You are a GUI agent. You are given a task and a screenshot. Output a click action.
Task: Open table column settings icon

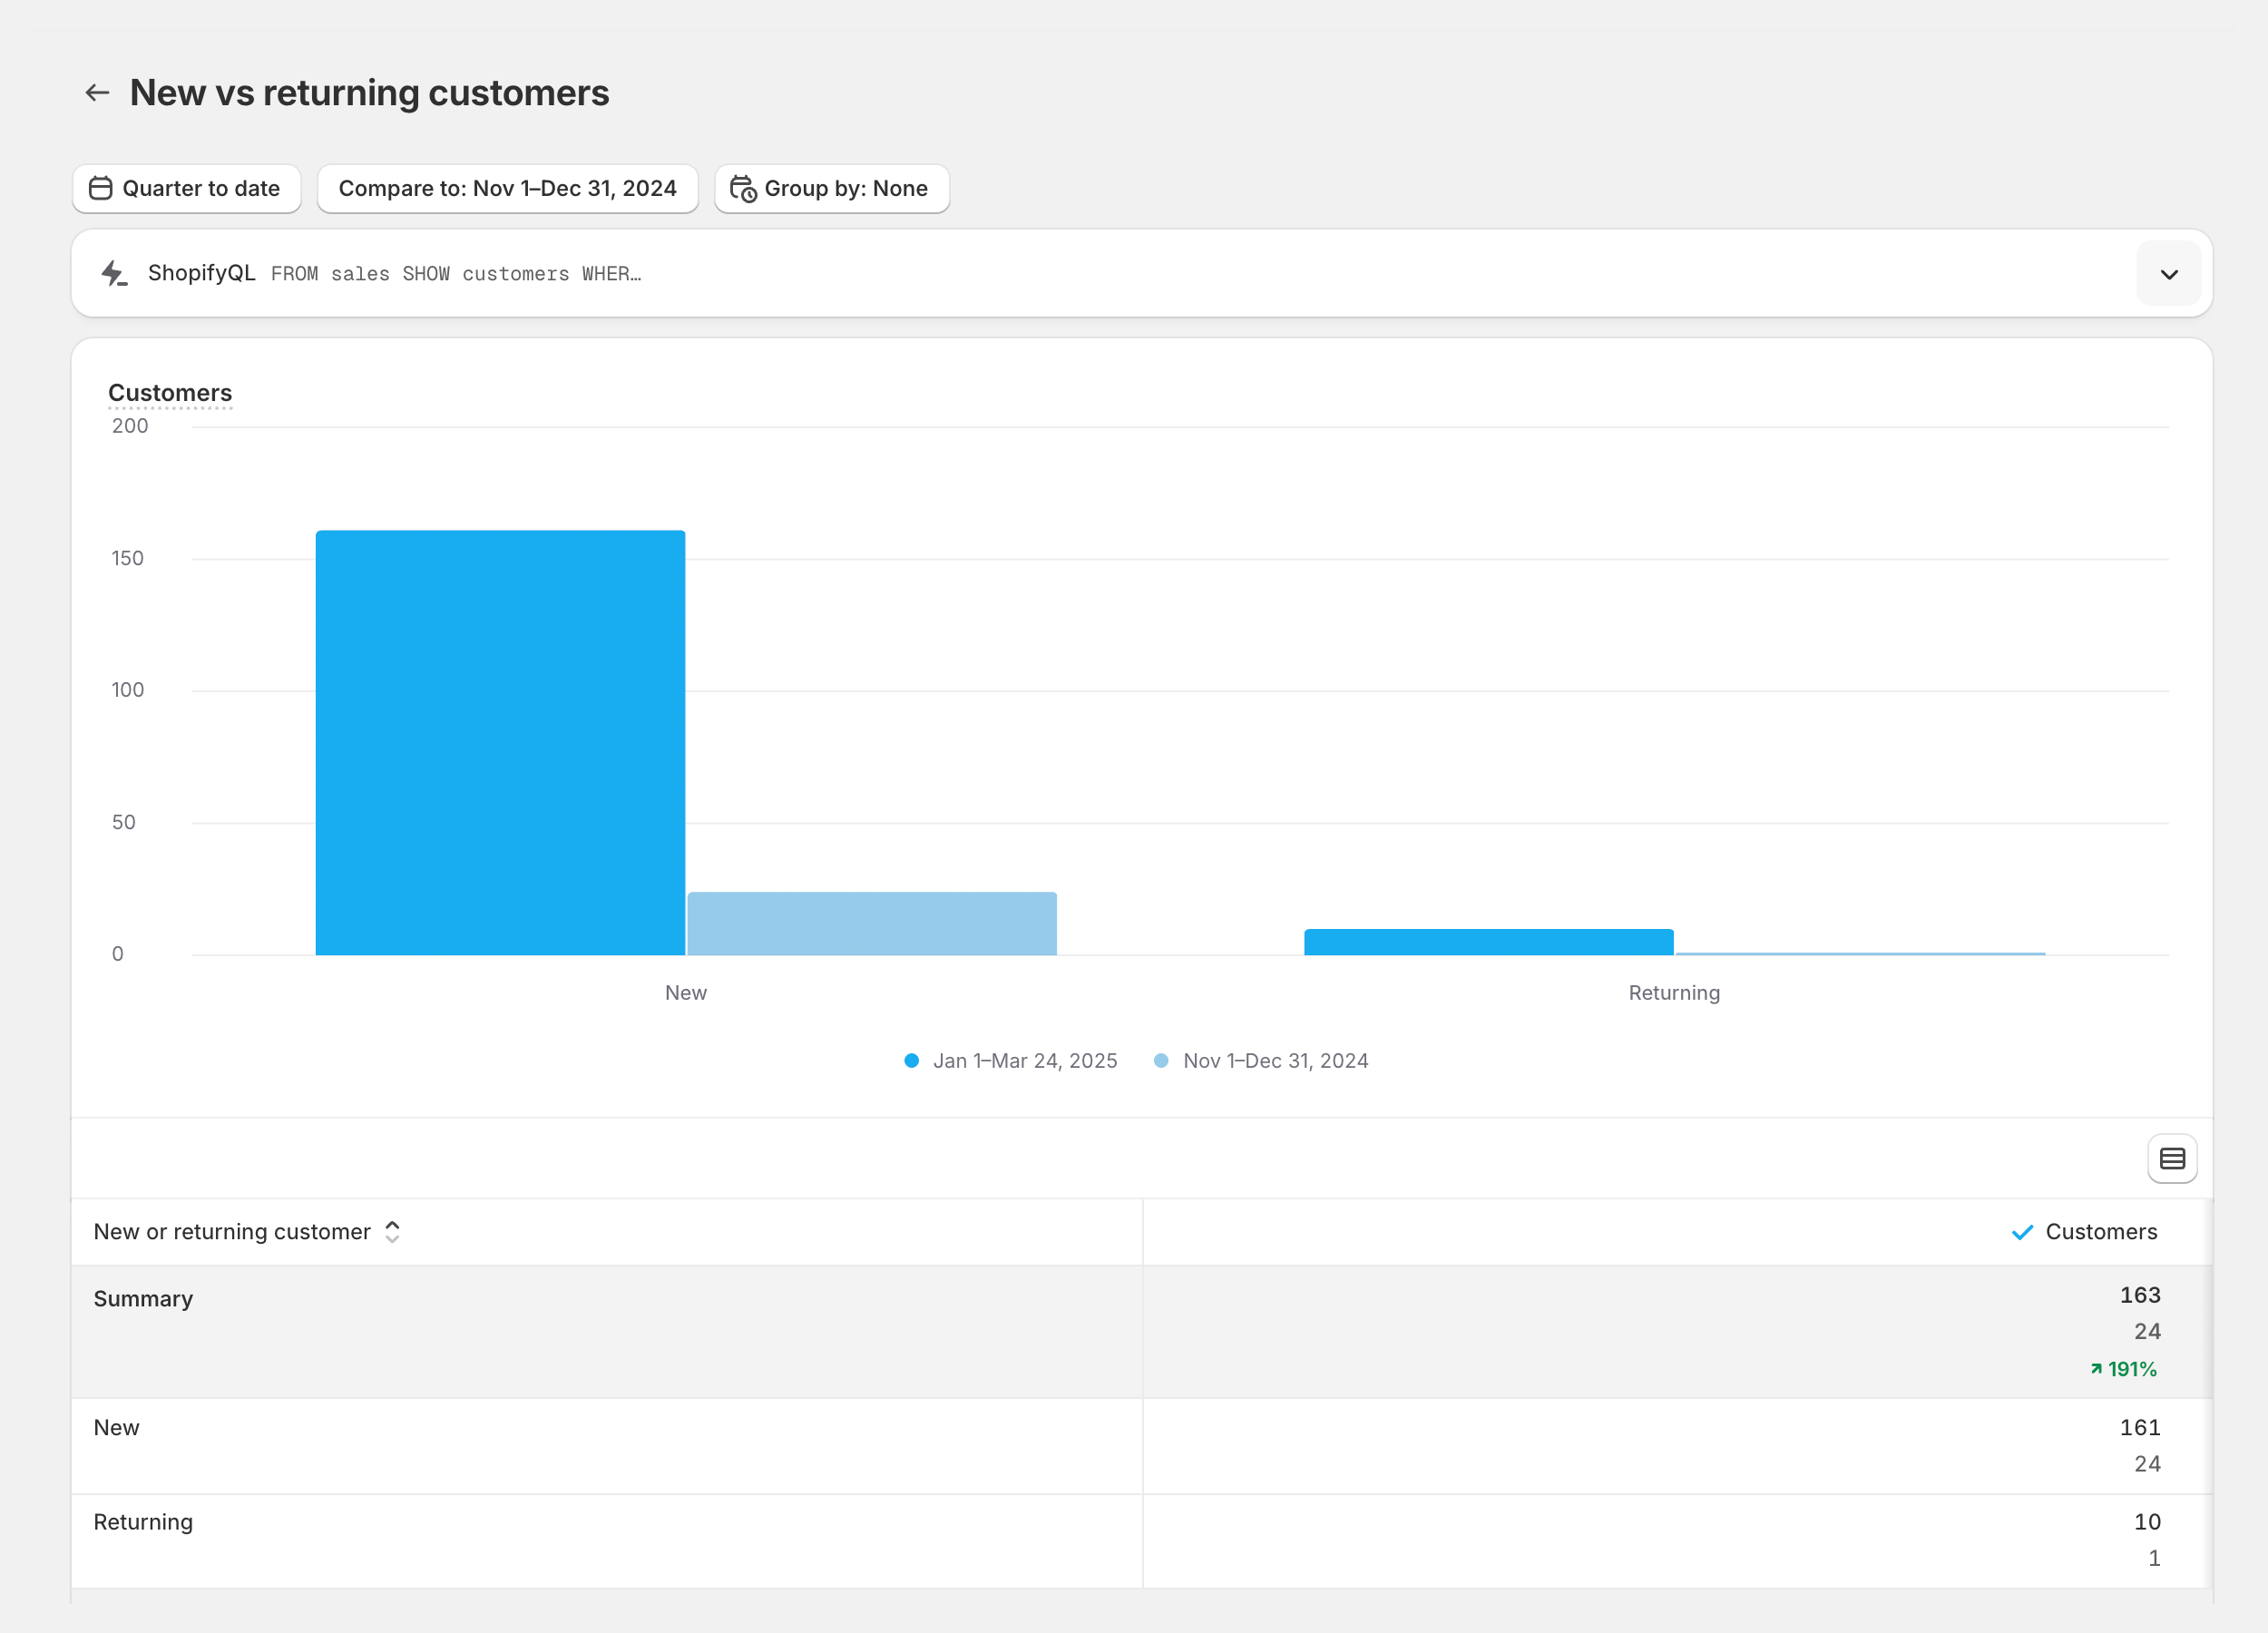pyautogui.click(x=2172, y=1159)
